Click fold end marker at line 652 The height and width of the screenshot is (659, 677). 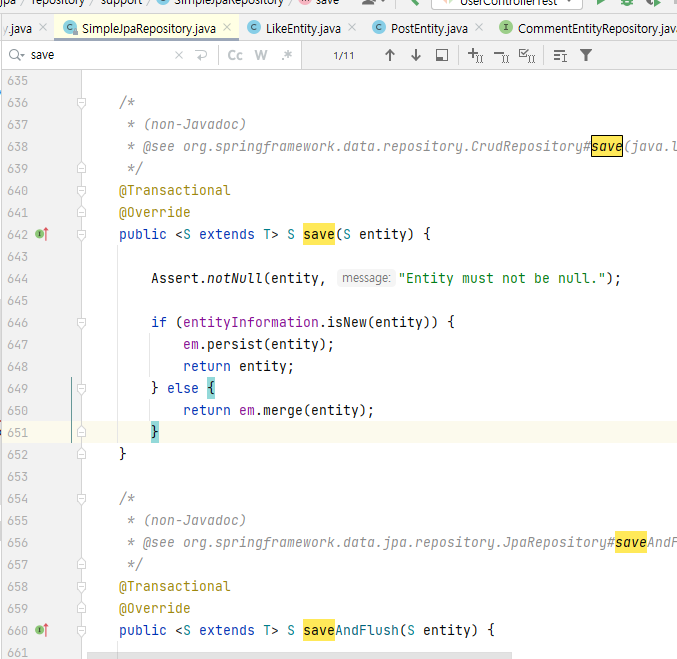coord(81,454)
